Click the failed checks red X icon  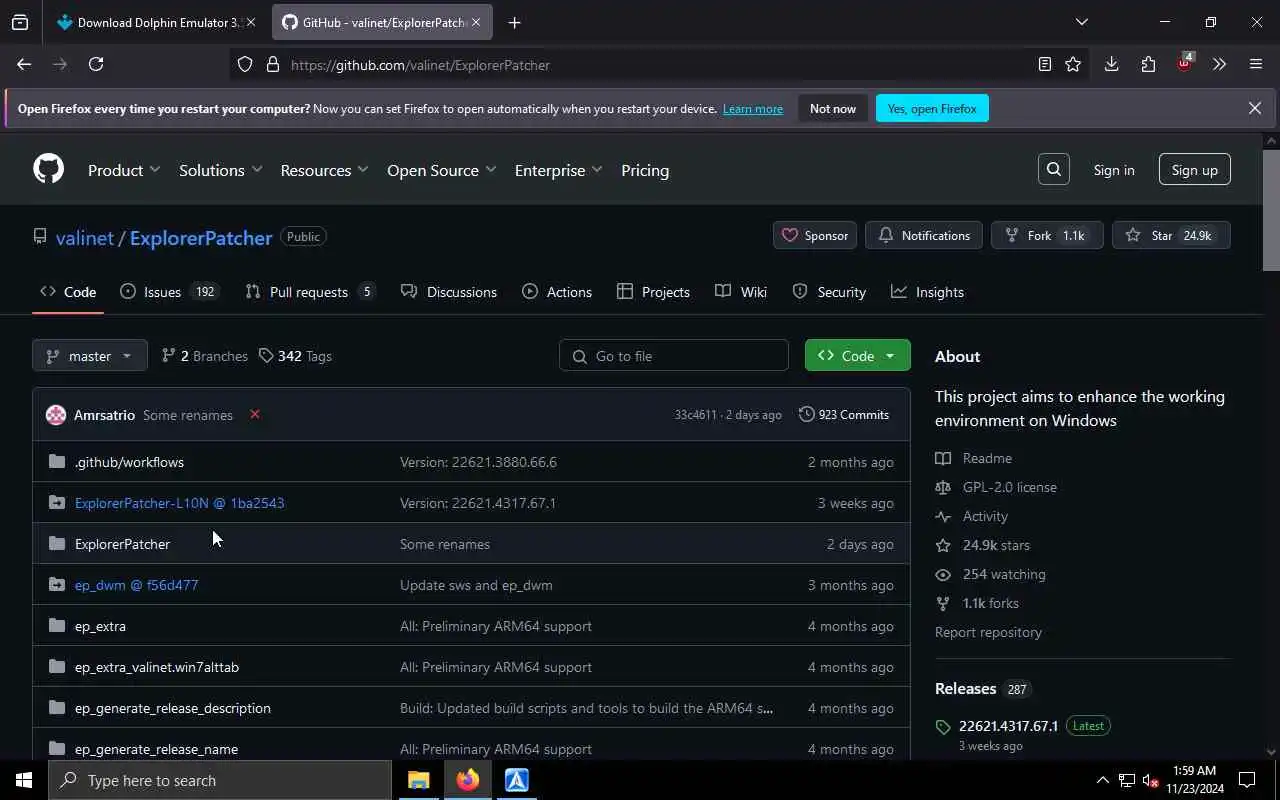(255, 414)
